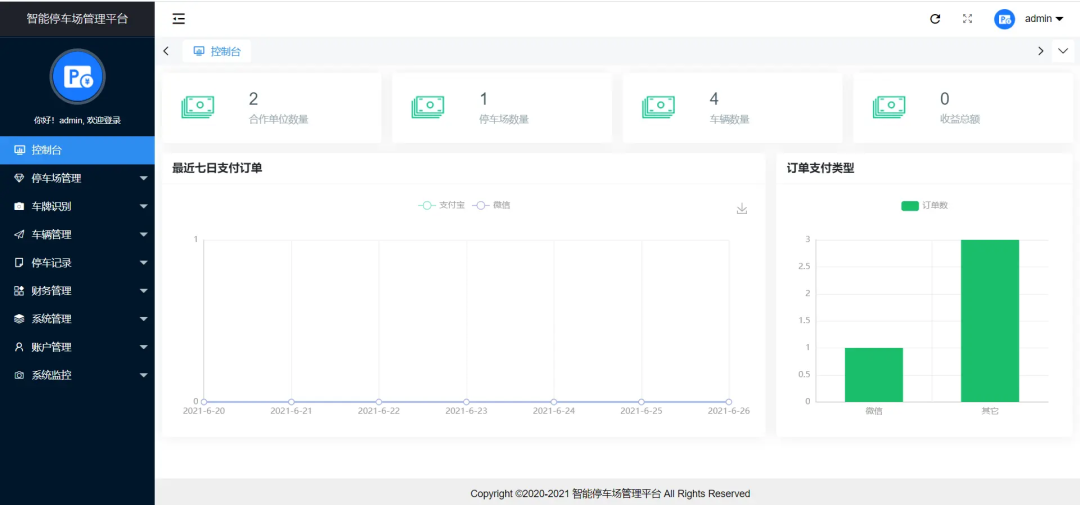This screenshot has width=1080, height=505.
Task: Click the refresh icon in top bar
Action: 935,19
